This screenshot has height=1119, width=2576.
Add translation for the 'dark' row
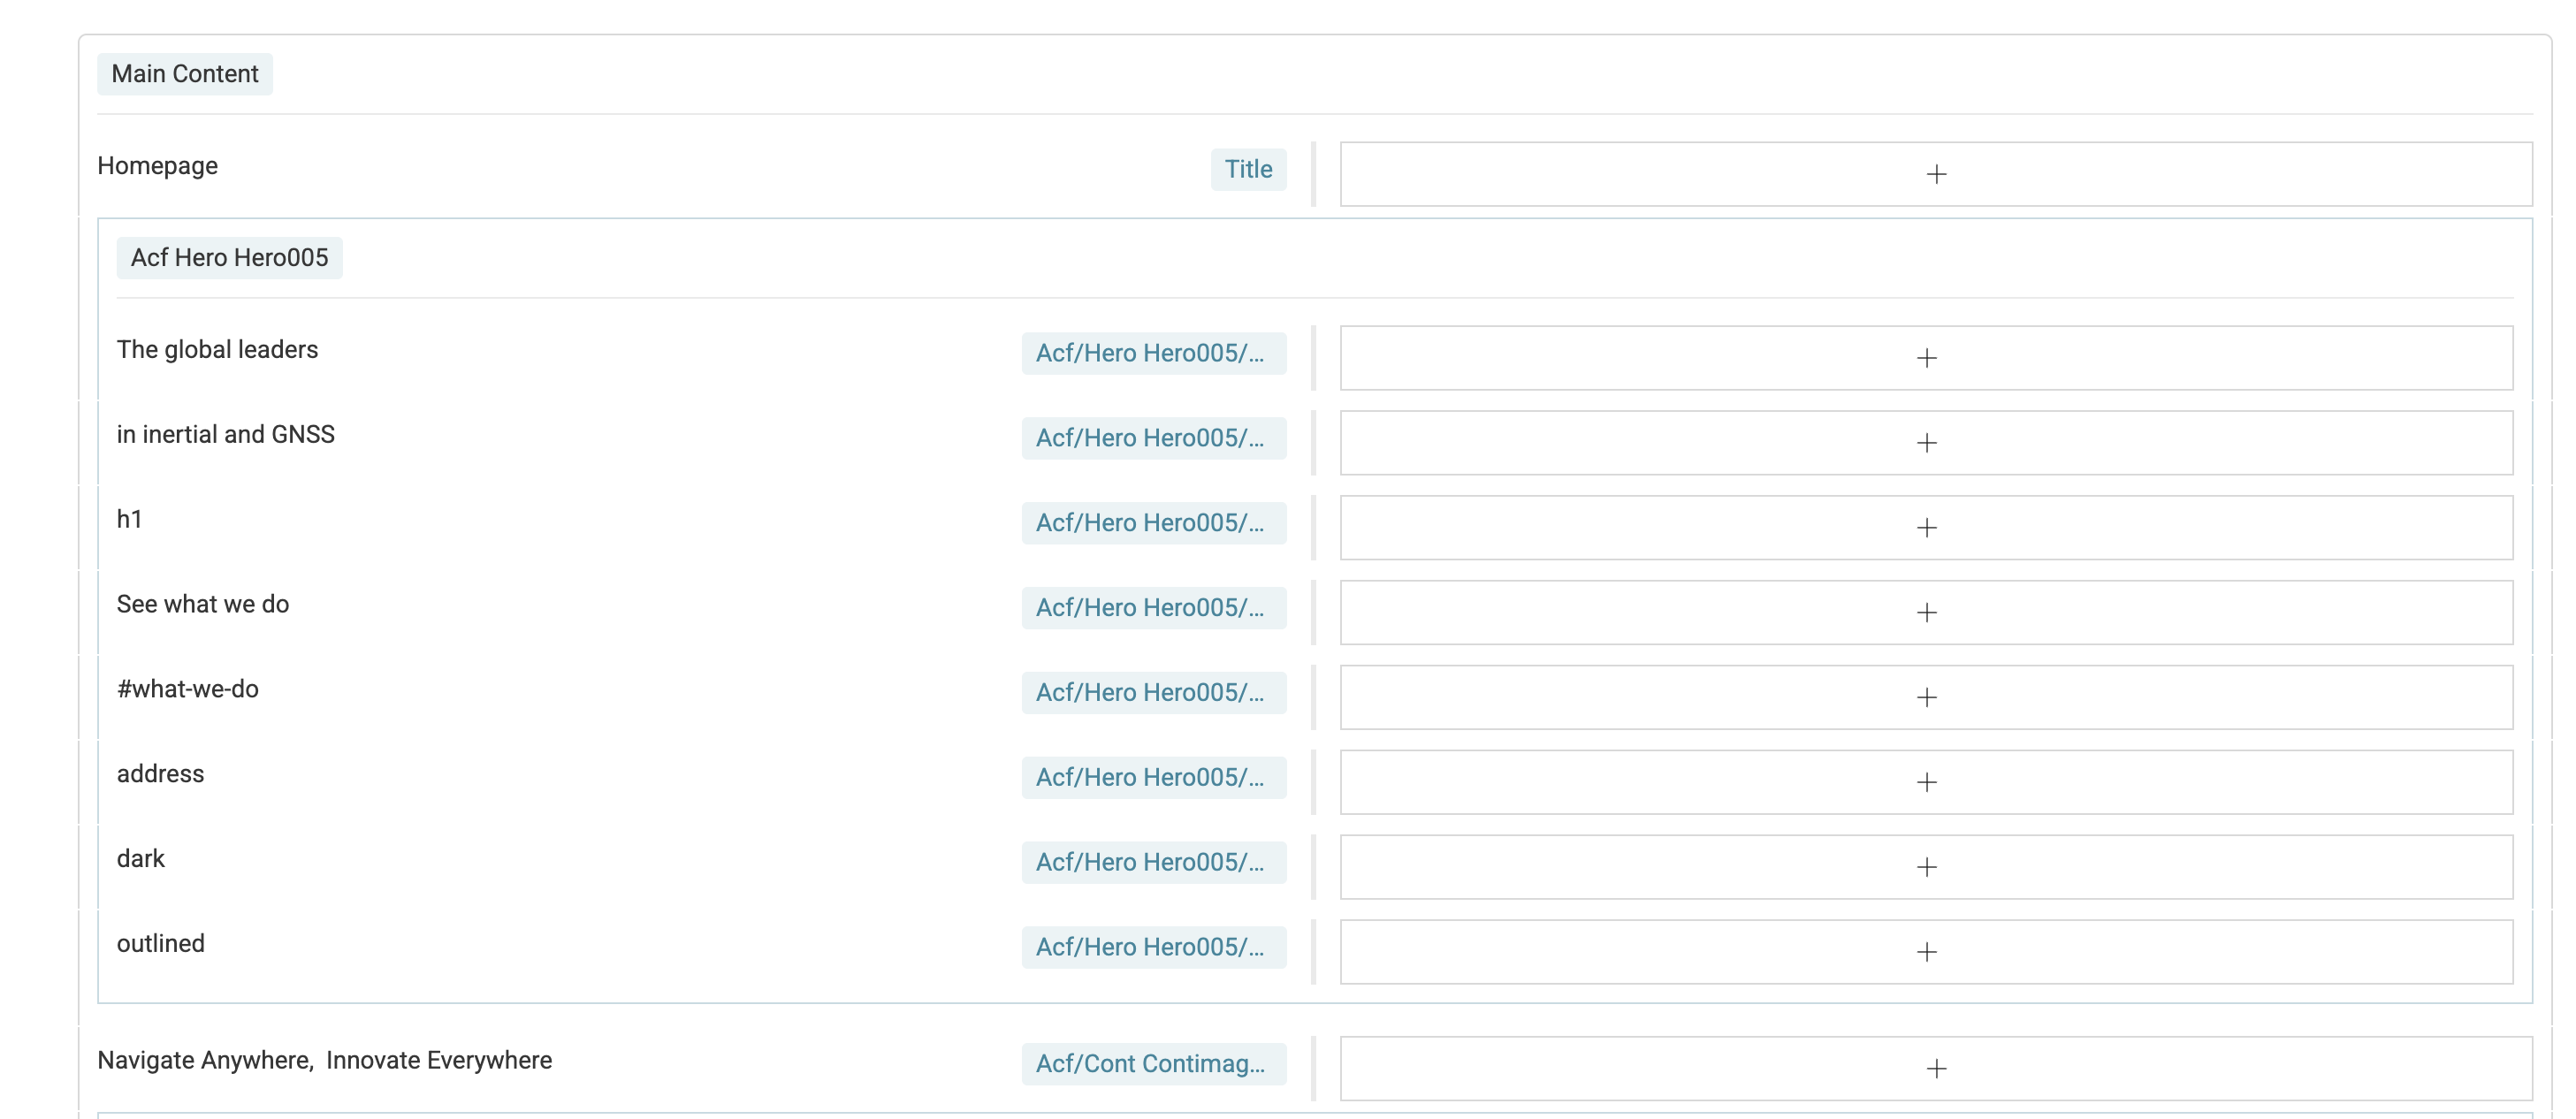(x=1926, y=868)
